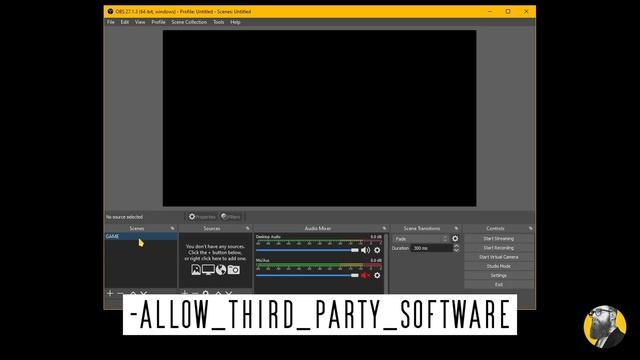Minimize the OBS window
This screenshot has height=360, width=640.
(x=490, y=11)
